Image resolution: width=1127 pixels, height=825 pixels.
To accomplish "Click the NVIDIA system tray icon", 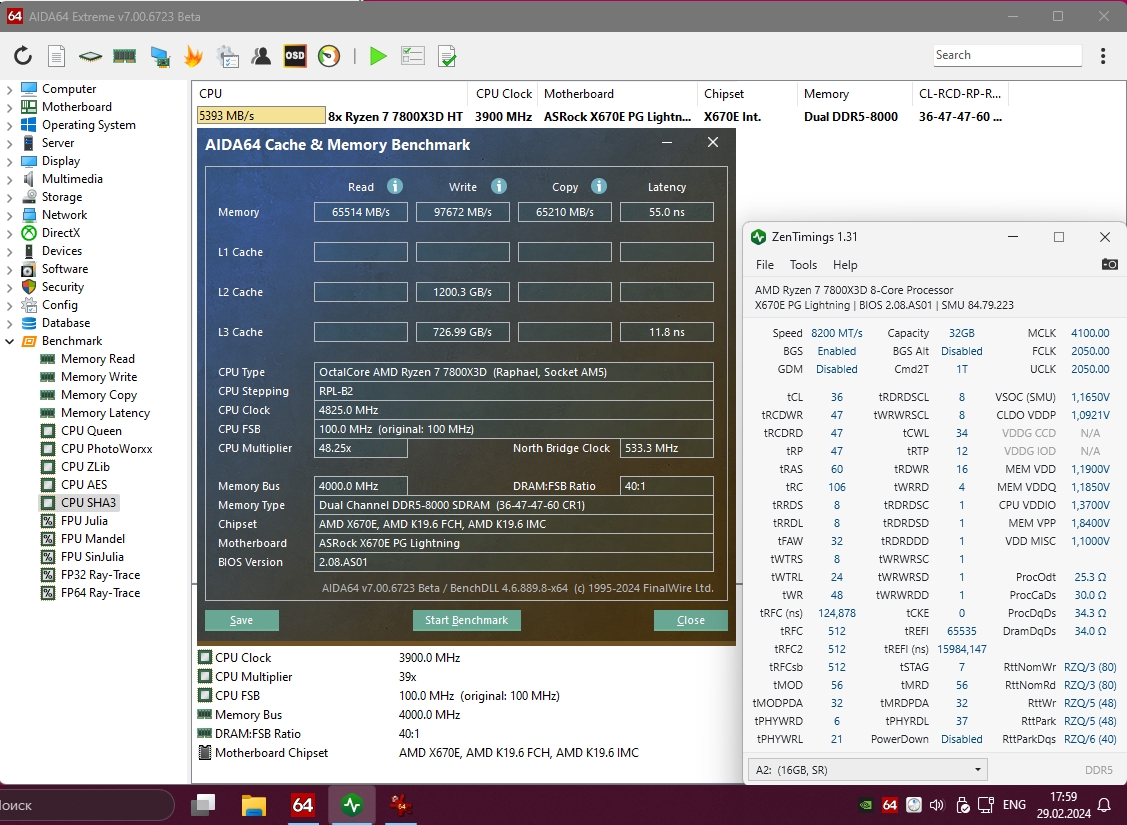I will (x=868, y=805).
